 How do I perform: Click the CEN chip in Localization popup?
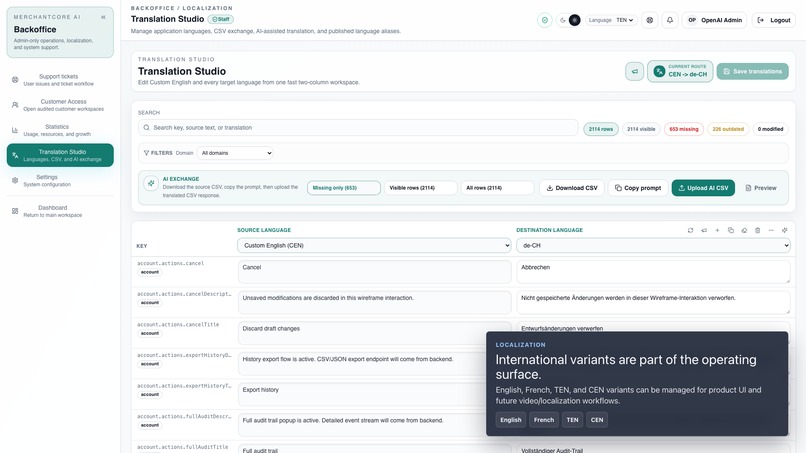coord(597,420)
